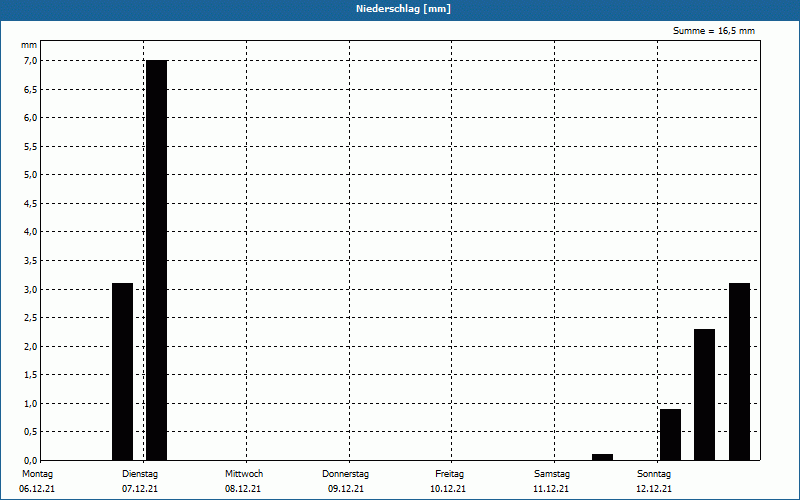Click the y-axis value '3,5'
The height and width of the screenshot is (500, 800).
(30, 261)
